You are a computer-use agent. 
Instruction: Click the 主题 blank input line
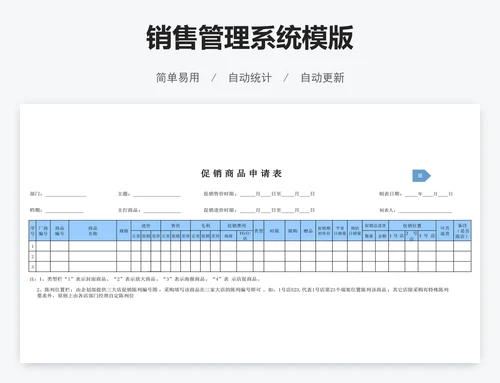157,194
